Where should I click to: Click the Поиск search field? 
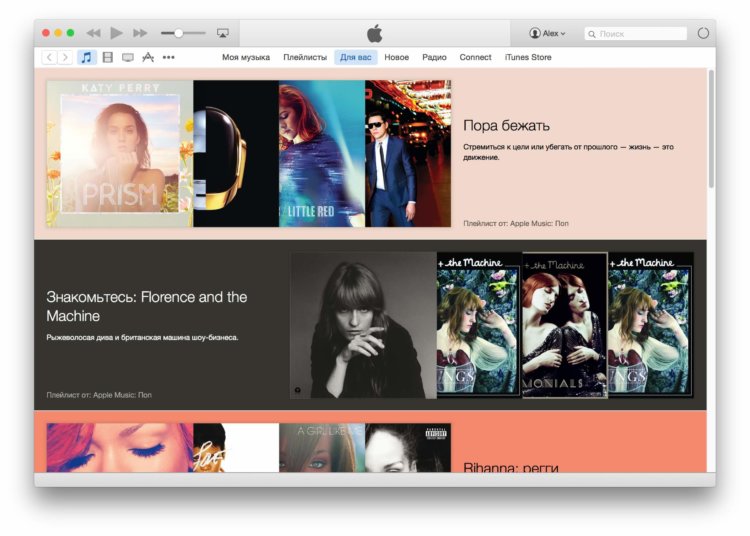[x=635, y=34]
